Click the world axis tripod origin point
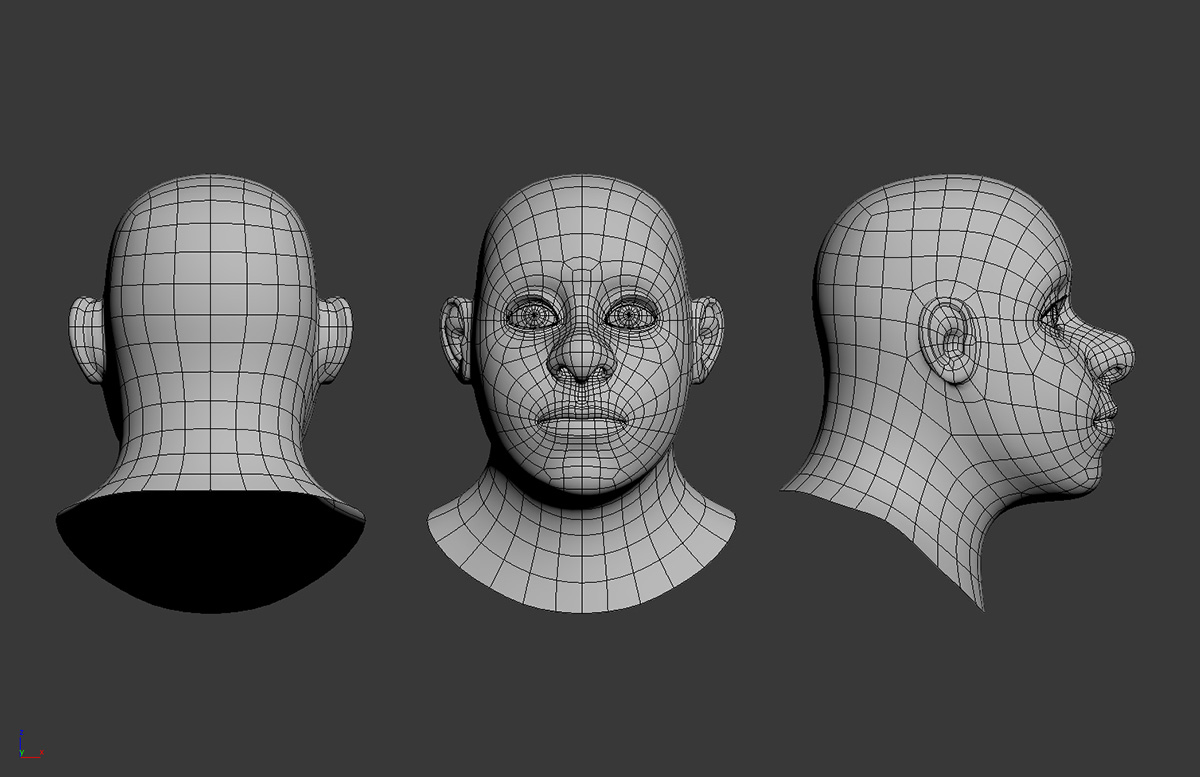The height and width of the screenshot is (777, 1200). click(x=21, y=757)
